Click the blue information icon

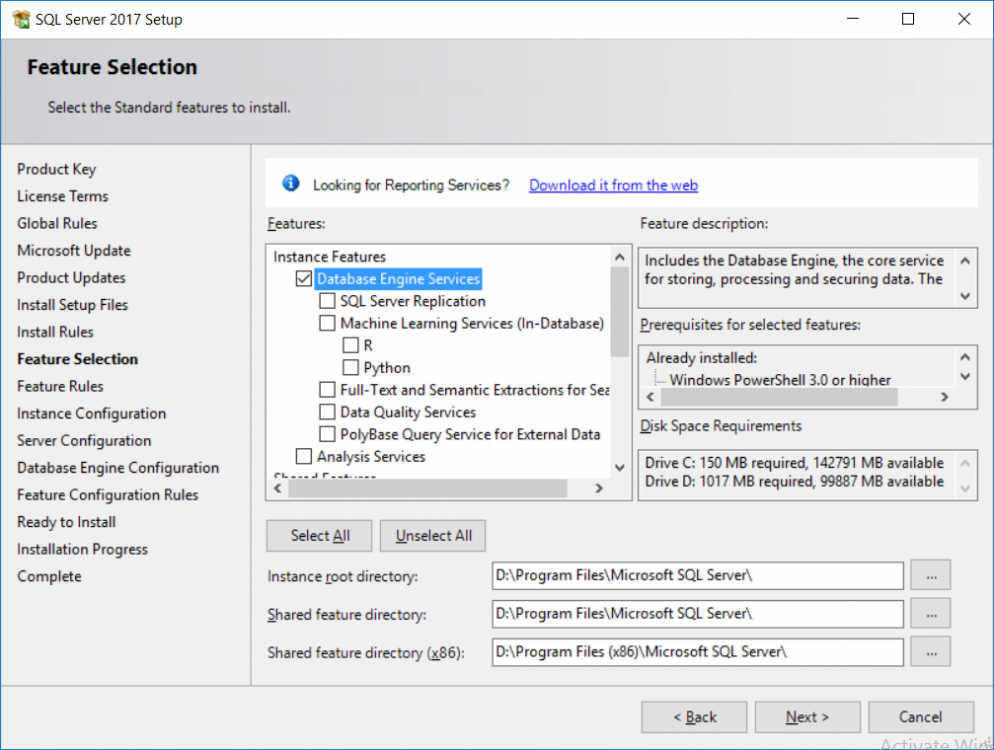pyautogui.click(x=290, y=184)
